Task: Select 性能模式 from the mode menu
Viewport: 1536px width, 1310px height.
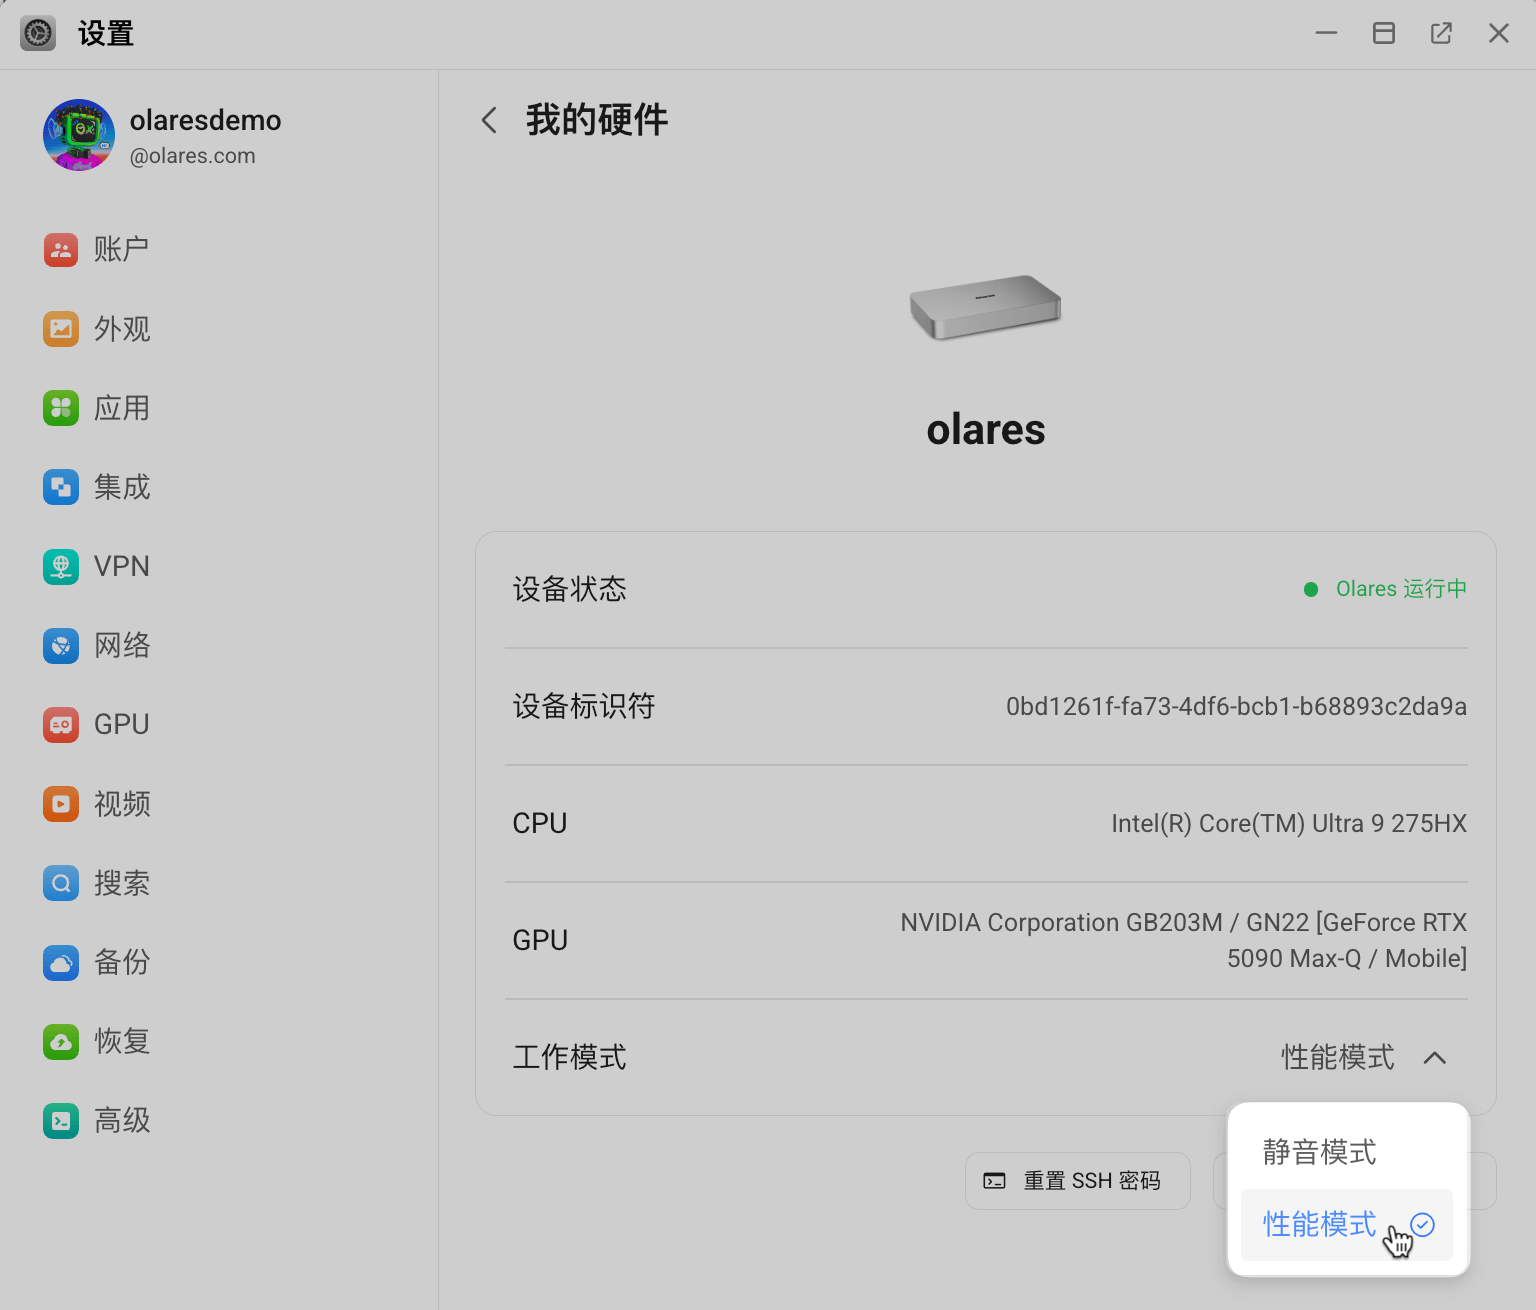Action: (1318, 1224)
